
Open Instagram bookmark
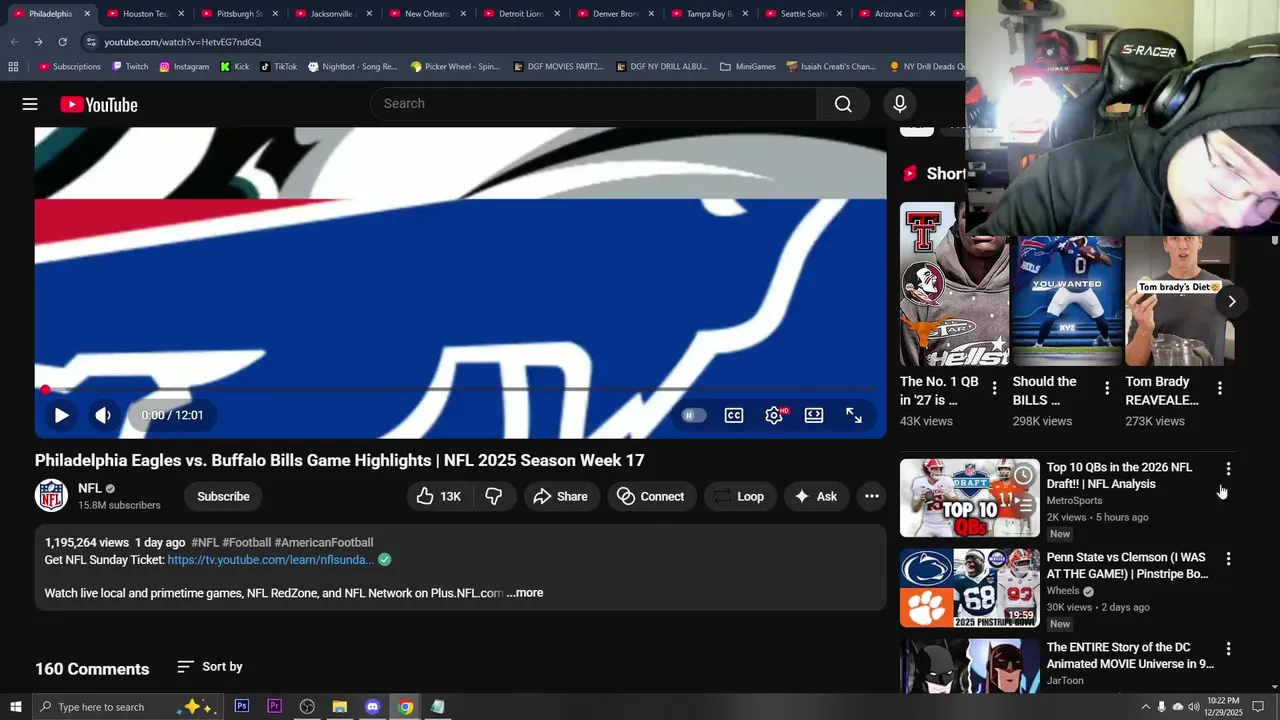point(184,67)
